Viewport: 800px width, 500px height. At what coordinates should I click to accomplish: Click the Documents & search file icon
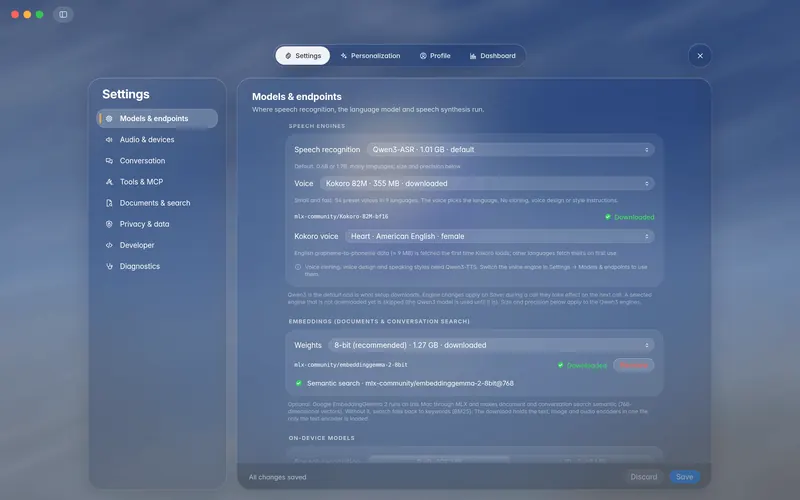tap(109, 203)
